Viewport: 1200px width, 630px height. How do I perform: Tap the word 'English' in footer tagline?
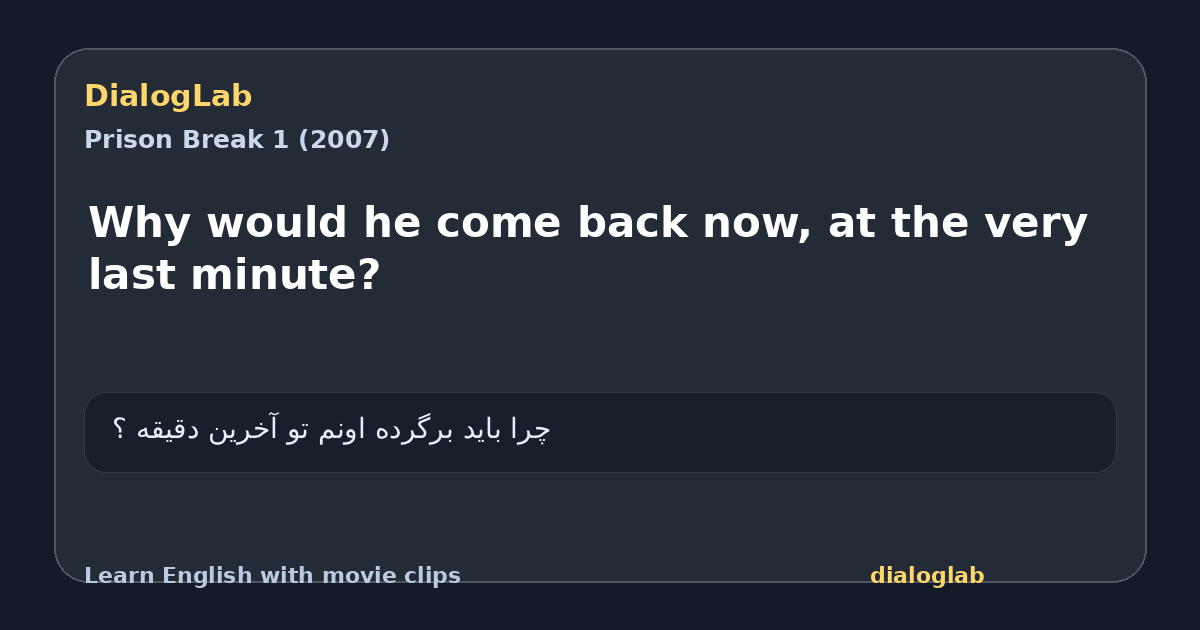[x=206, y=576]
